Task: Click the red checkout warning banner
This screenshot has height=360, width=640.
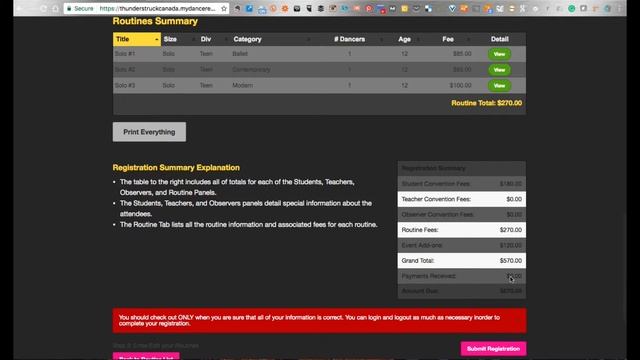Action: pyautogui.click(x=320, y=320)
